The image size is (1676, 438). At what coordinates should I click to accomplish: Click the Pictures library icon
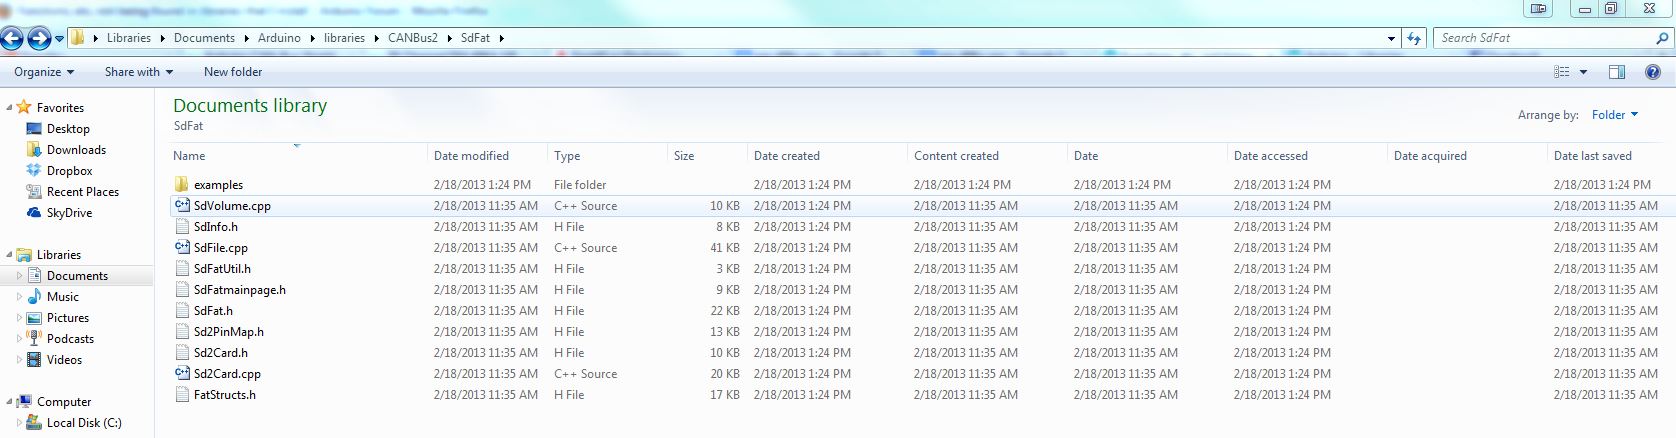[34, 318]
